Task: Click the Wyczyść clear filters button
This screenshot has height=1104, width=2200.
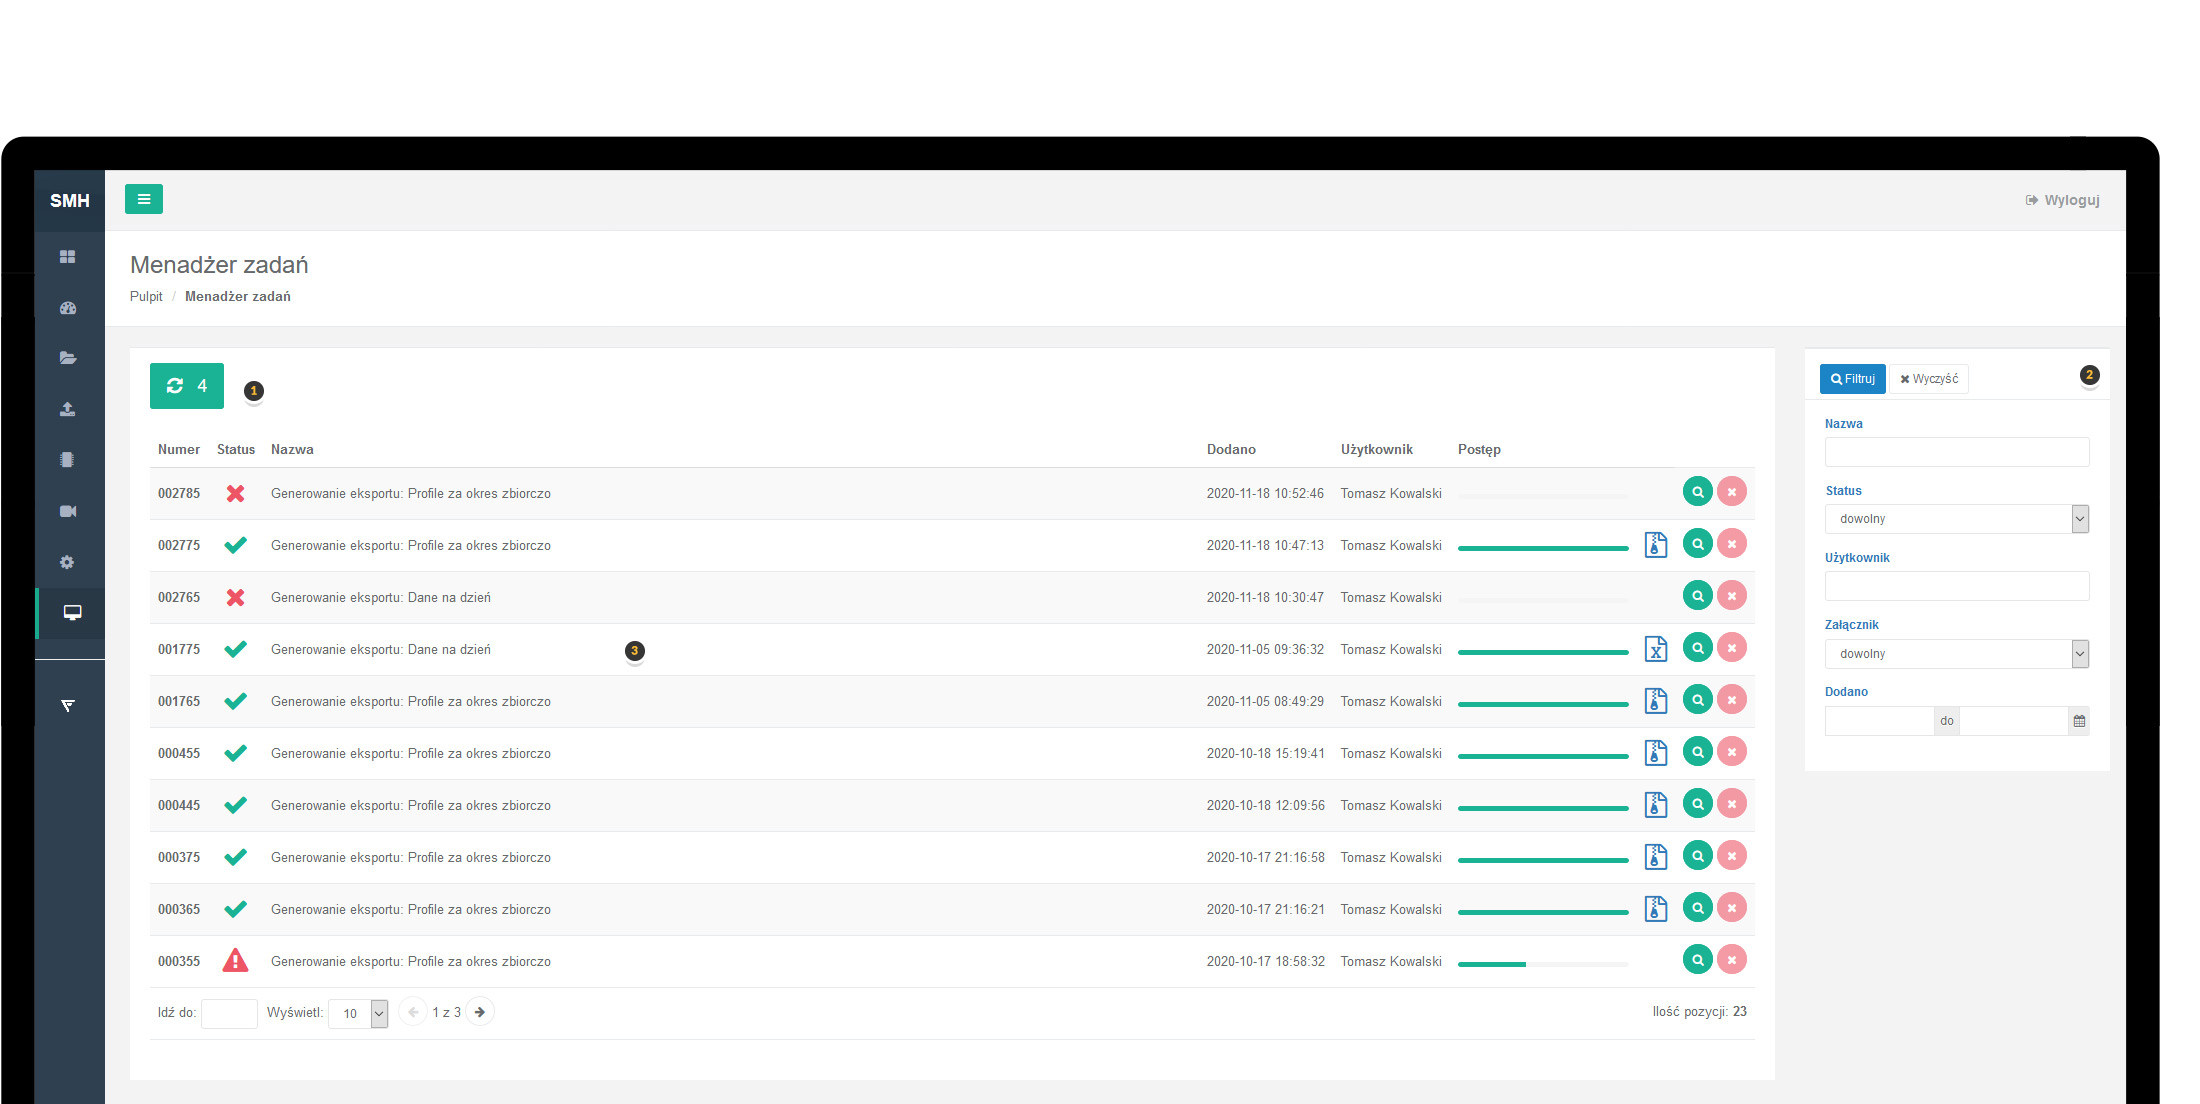Action: pyautogui.click(x=1929, y=379)
